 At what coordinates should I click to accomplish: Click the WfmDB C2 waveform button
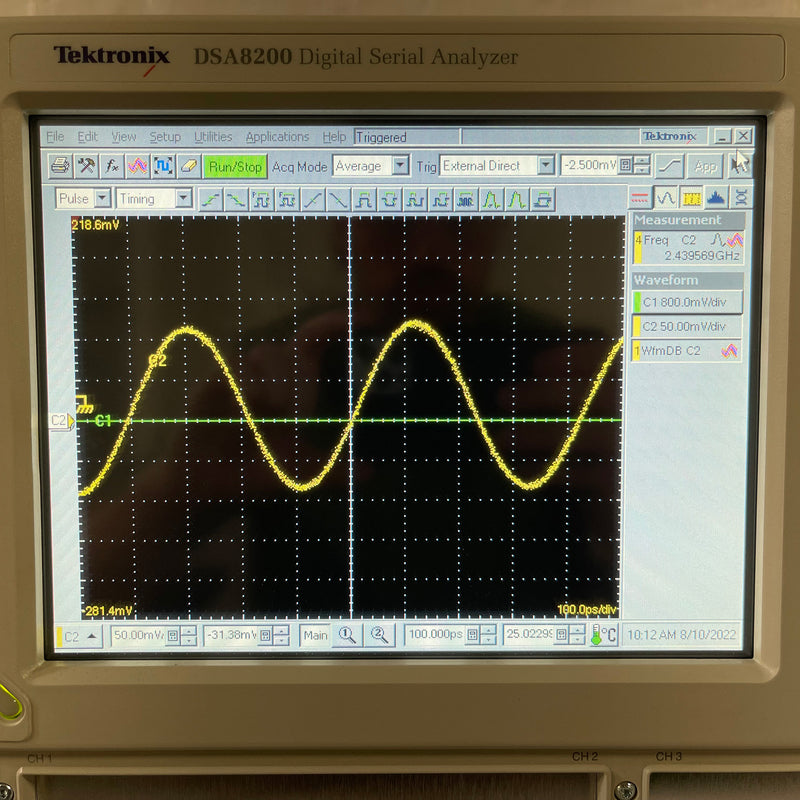687,351
